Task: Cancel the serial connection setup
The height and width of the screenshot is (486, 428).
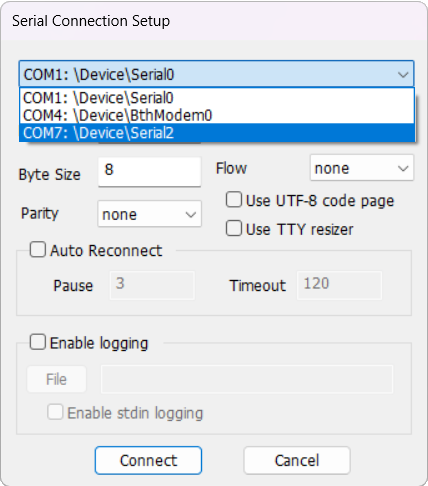Action: tap(297, 461)
